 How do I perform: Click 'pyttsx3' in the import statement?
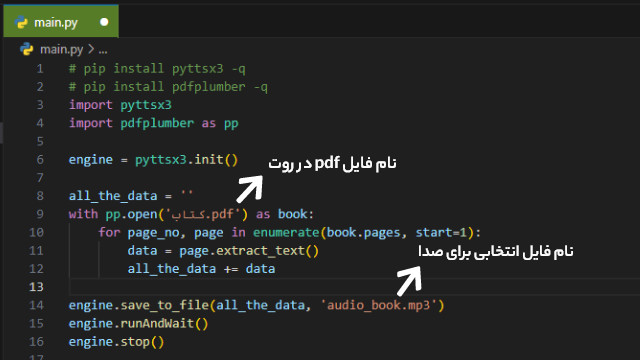pos(146,105)
